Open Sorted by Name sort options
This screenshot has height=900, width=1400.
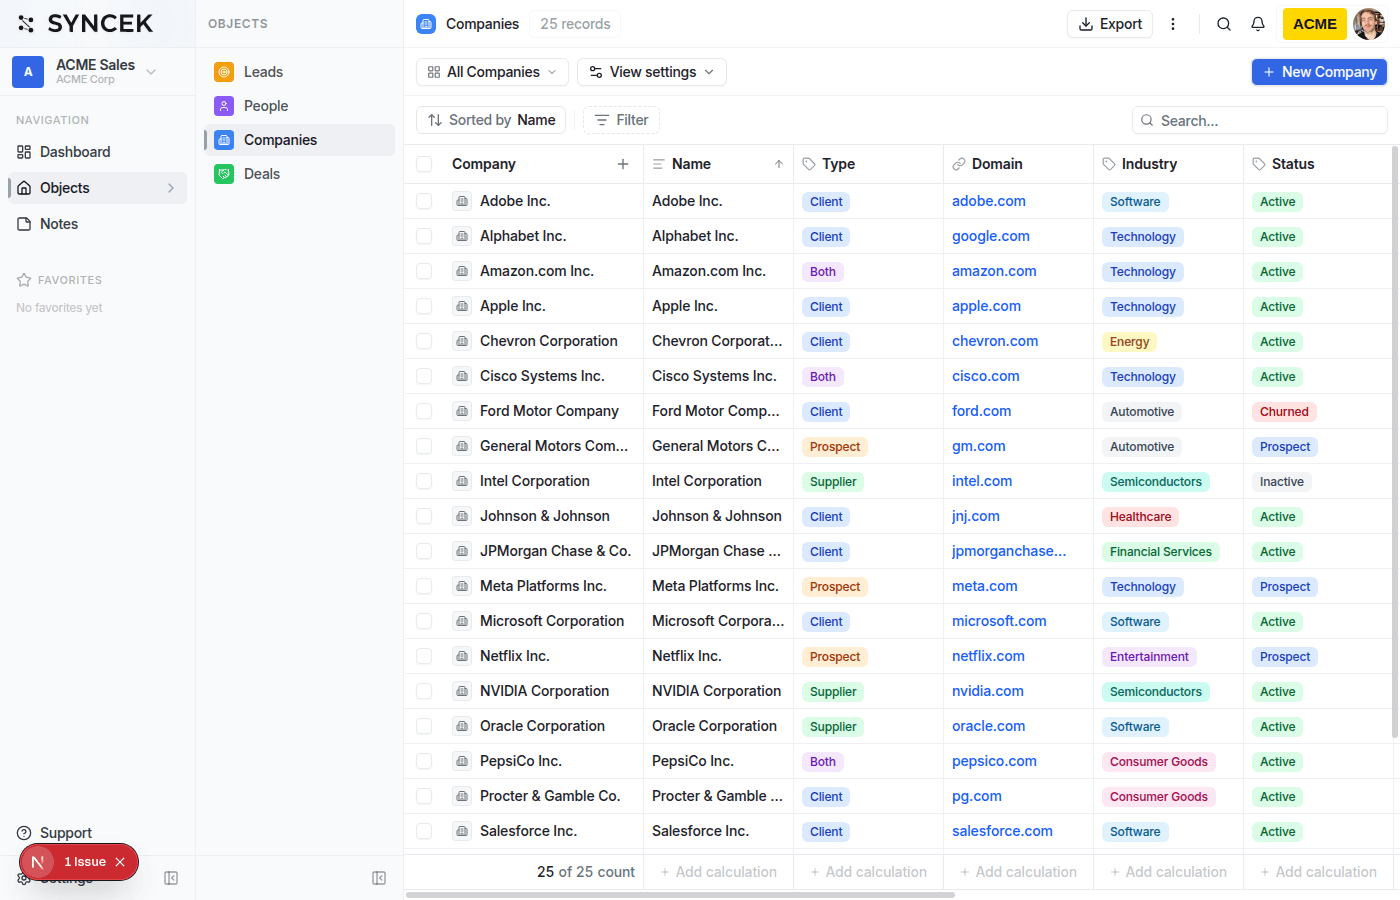click(491, 120)
